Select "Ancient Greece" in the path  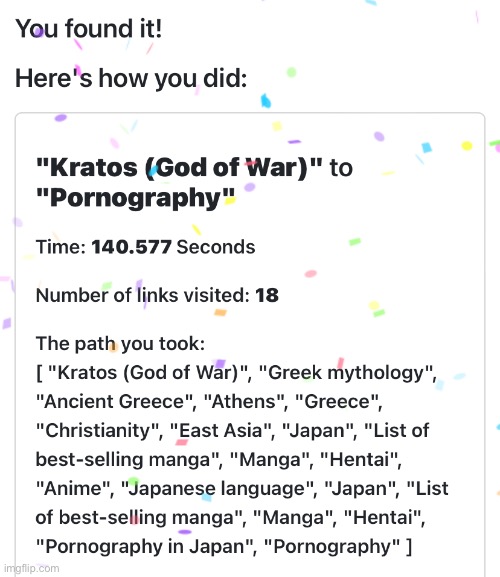114,401
